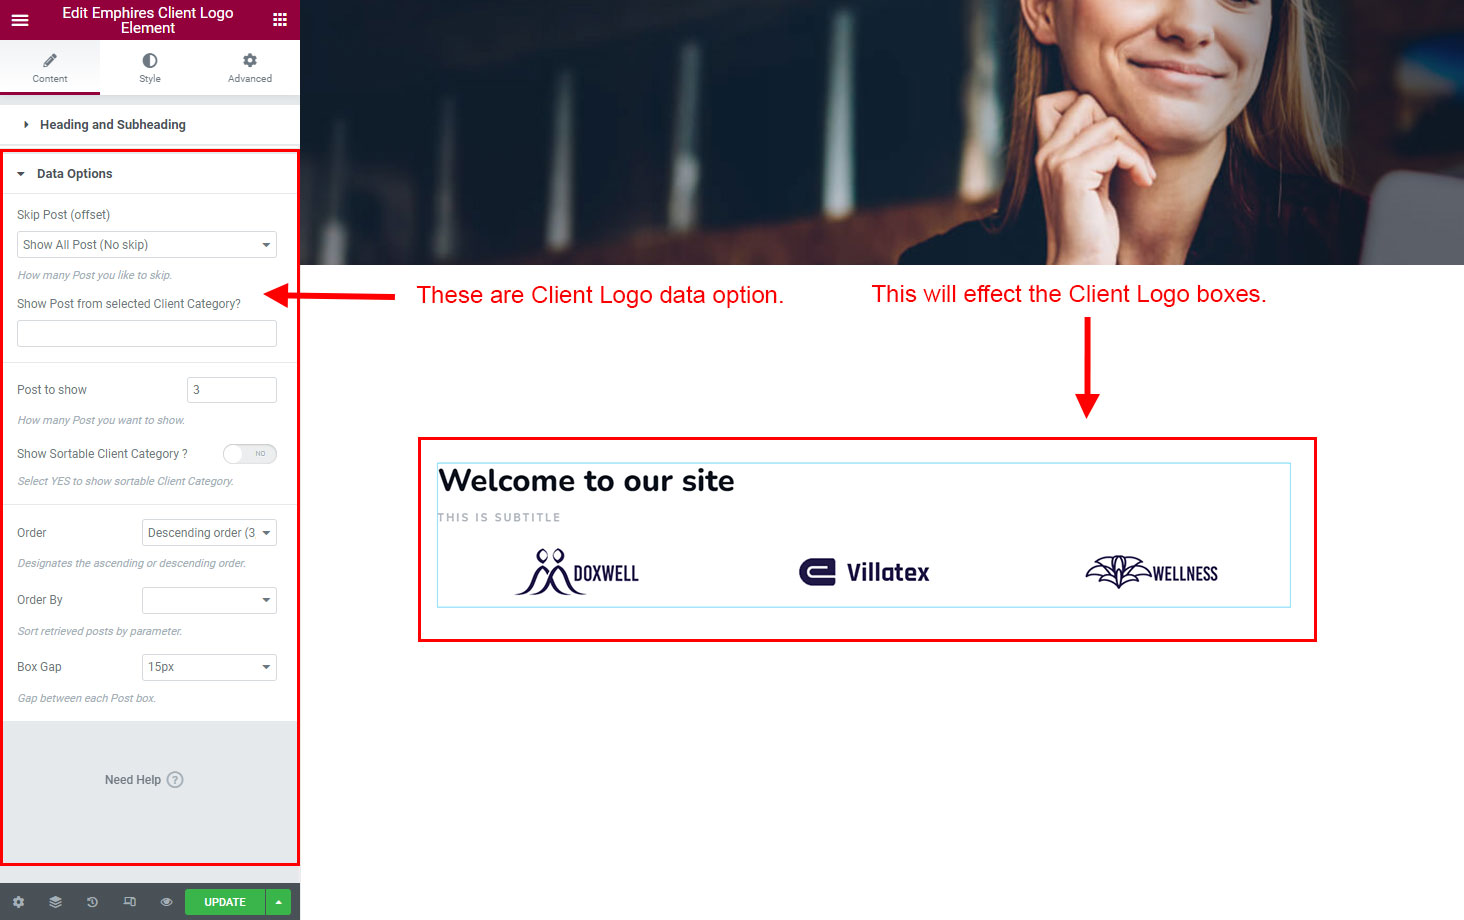This screenshot has height=920, width=1464.
Task: Open the Skip Post offset dropdown
Action: 147,245
